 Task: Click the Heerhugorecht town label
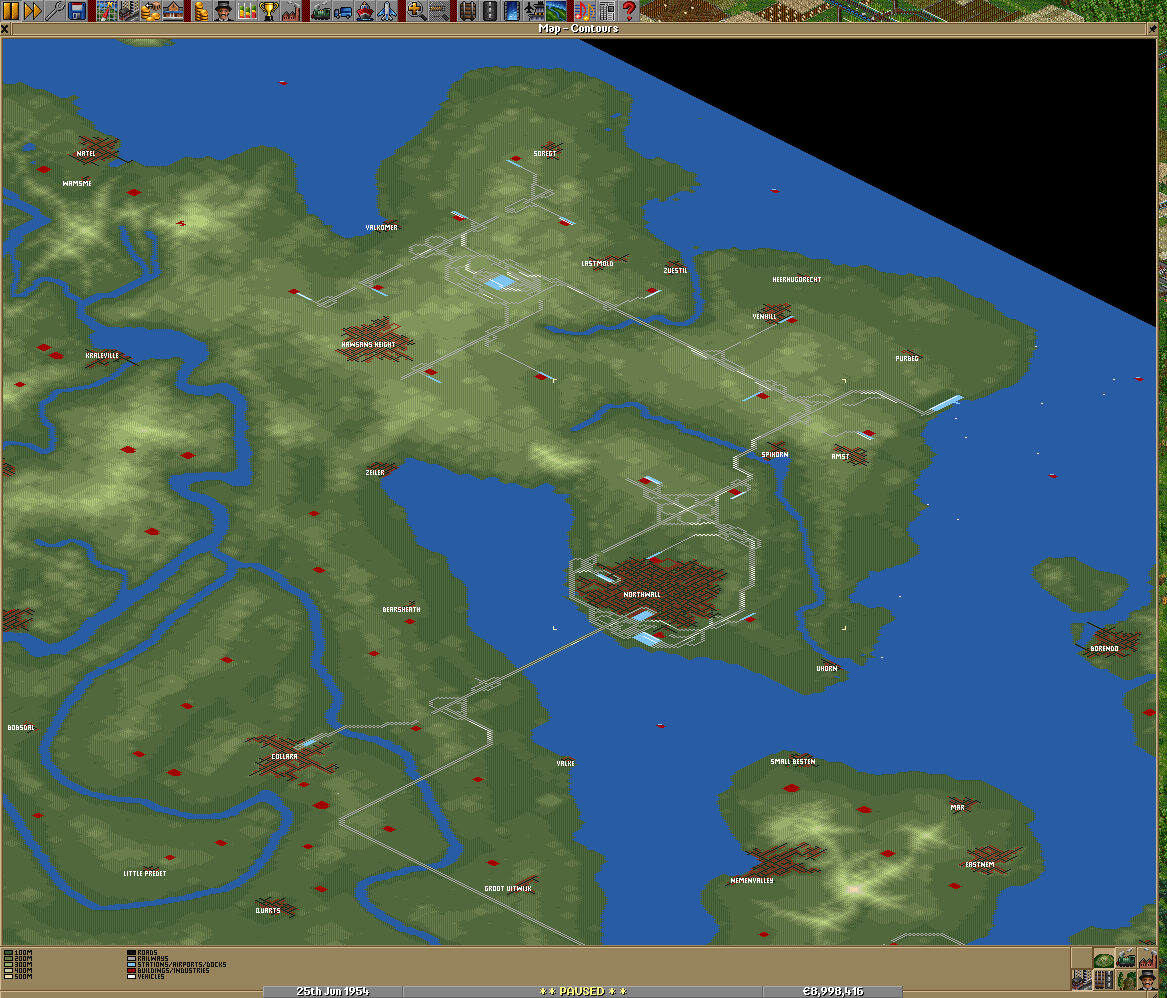click(797, 280)
